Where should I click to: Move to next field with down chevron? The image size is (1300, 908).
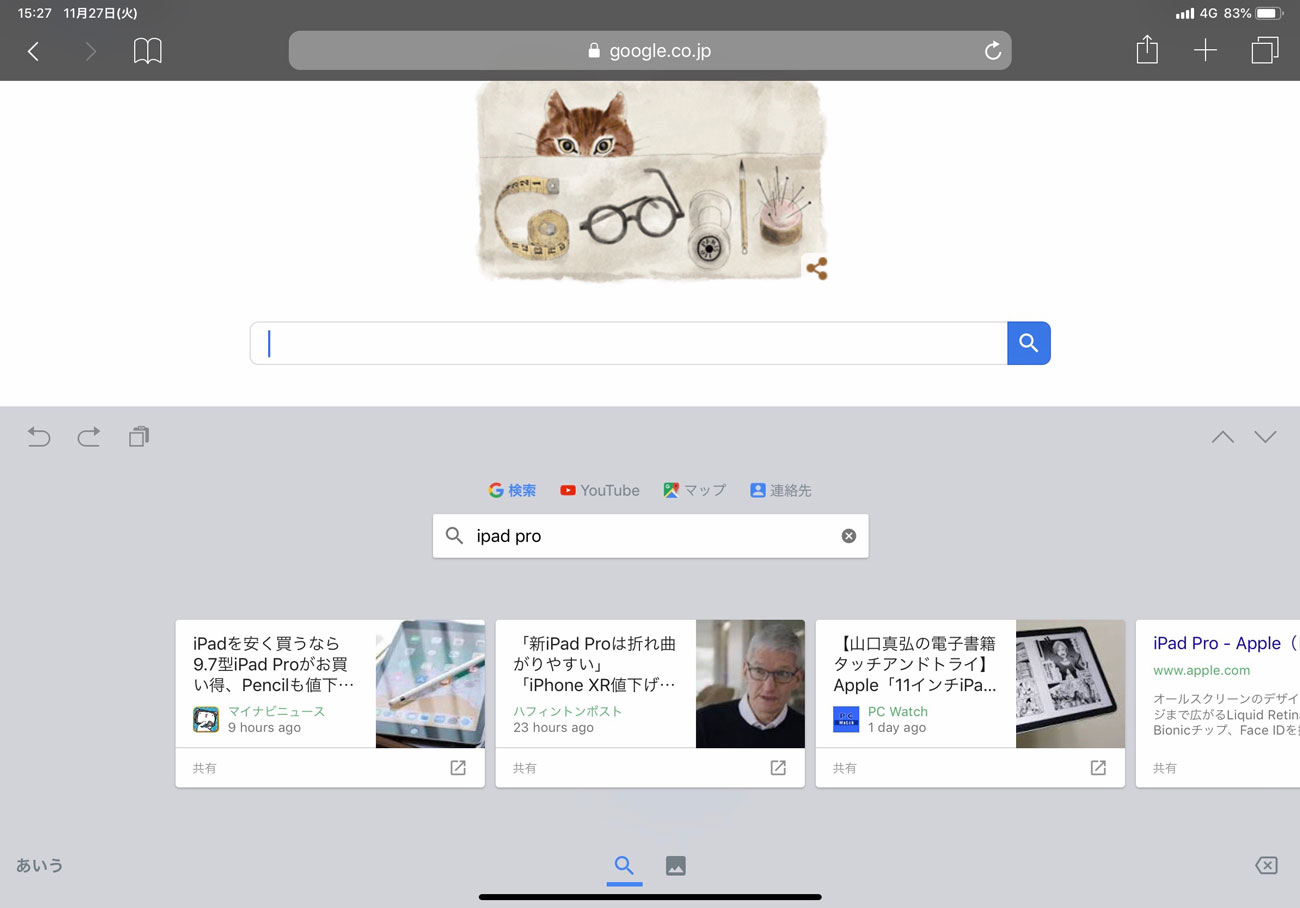[1266, 437]
